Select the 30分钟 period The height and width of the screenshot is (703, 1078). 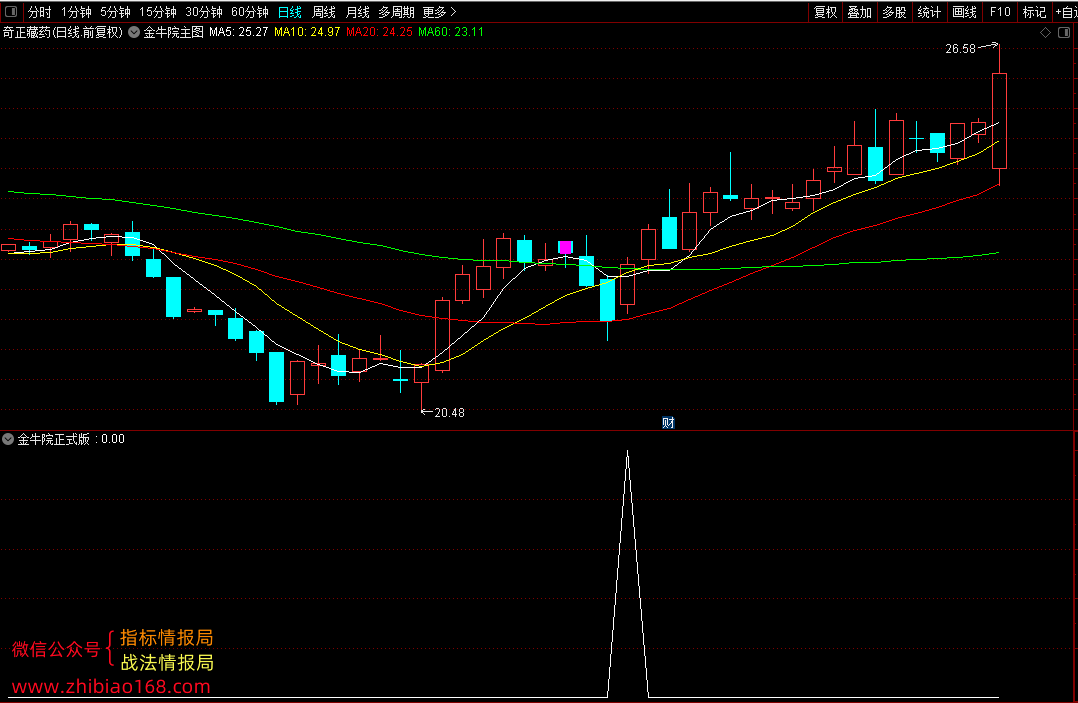pyautogui.click(x=204, y=12)
